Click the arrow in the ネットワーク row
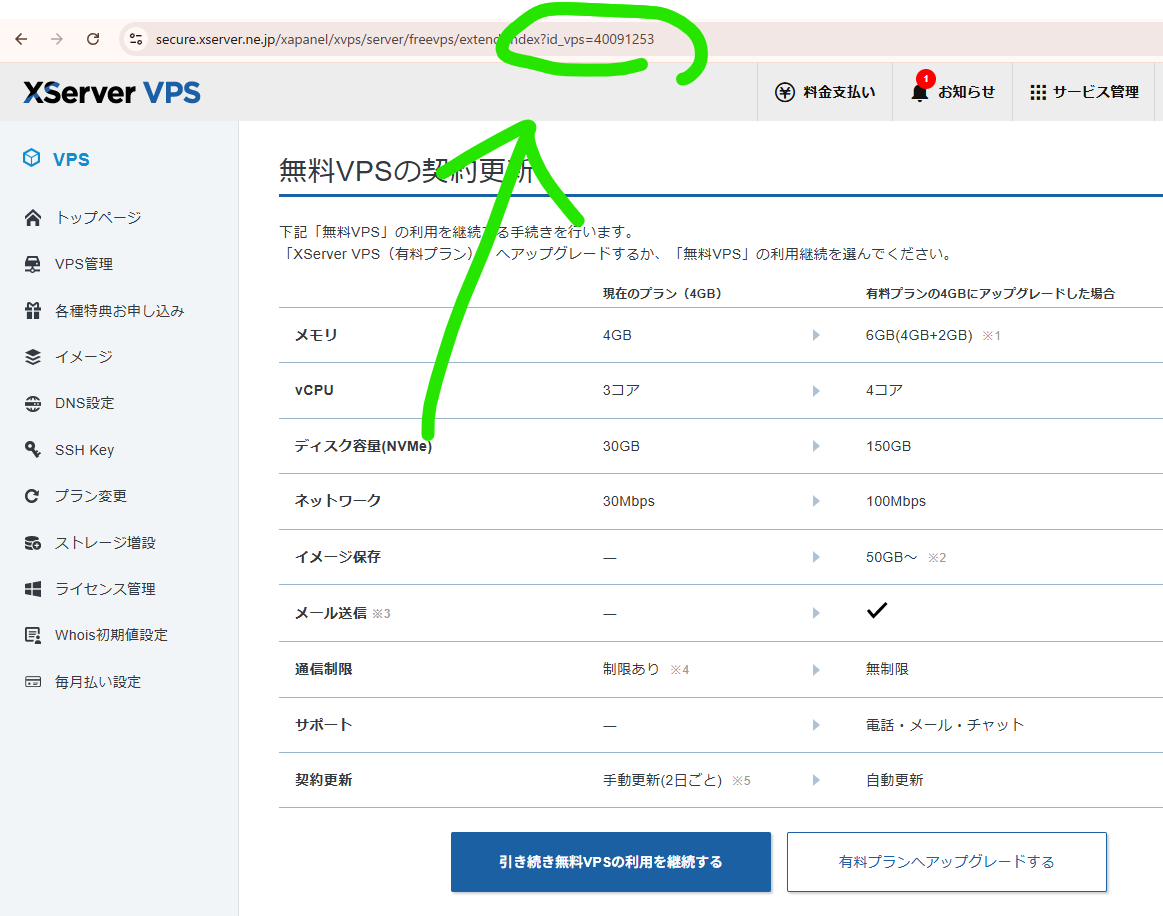 tap(816, 501)
